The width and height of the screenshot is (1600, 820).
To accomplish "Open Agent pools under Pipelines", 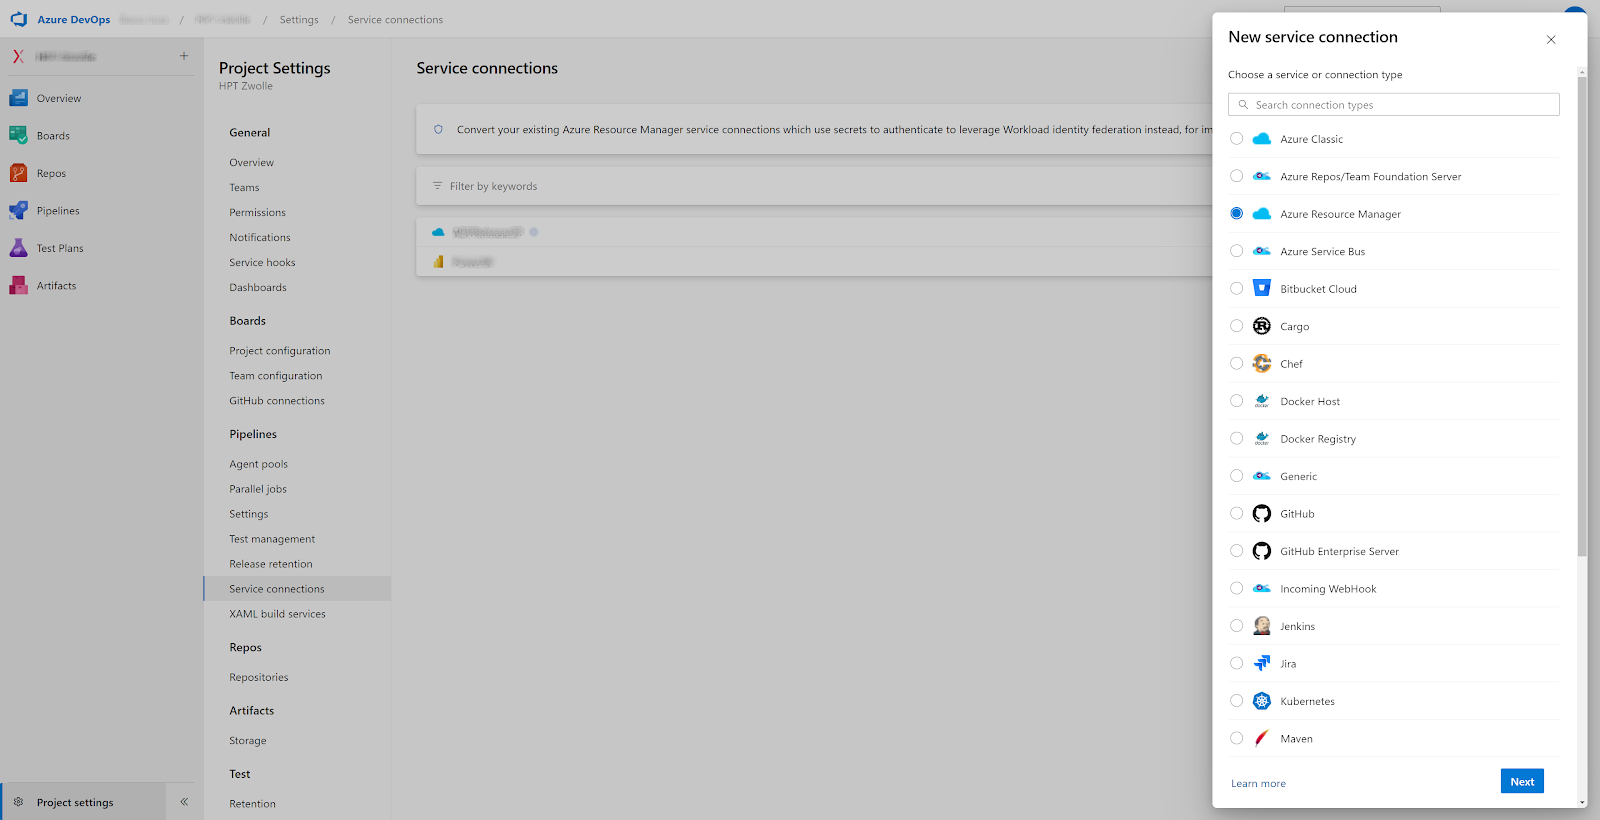I will coord(258,464).
